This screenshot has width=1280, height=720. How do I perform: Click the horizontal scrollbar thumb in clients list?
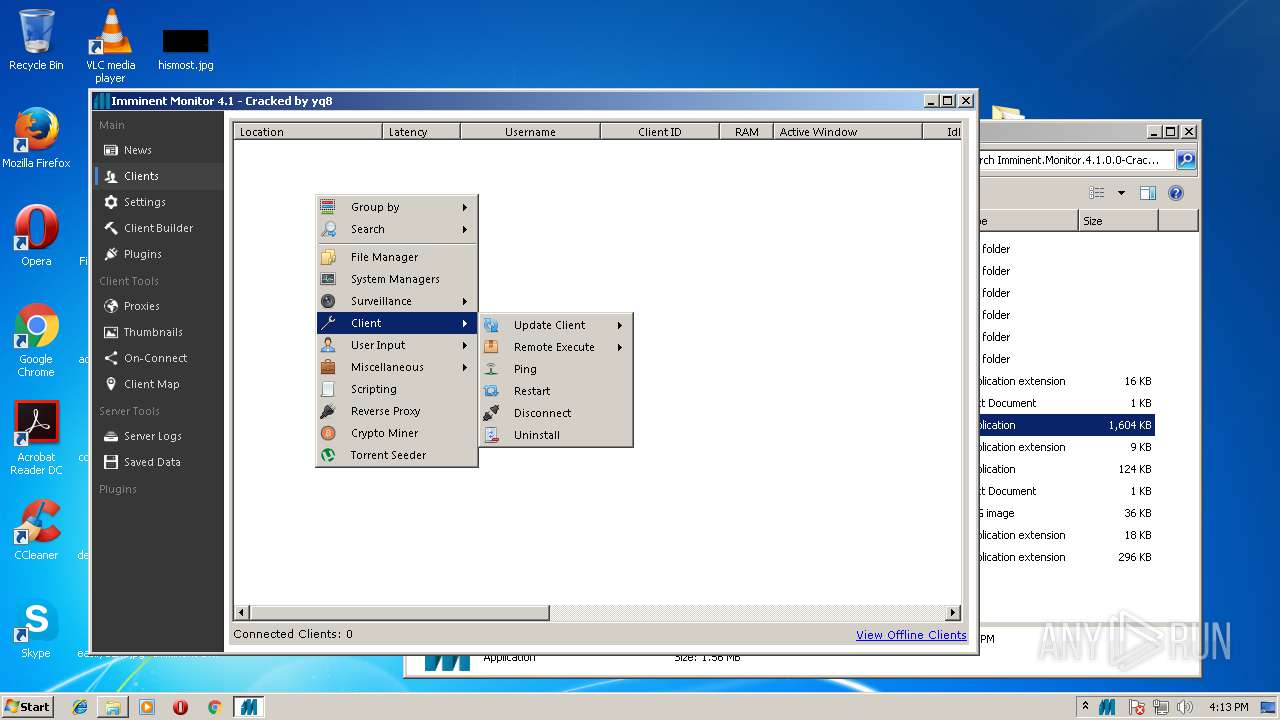[x=399, y=612]
